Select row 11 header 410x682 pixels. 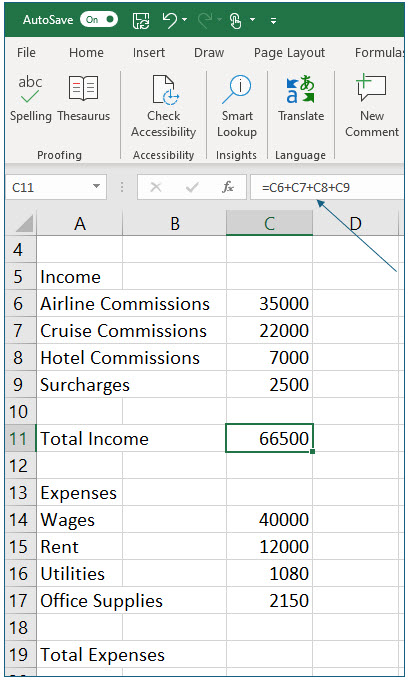pos(21,438)
